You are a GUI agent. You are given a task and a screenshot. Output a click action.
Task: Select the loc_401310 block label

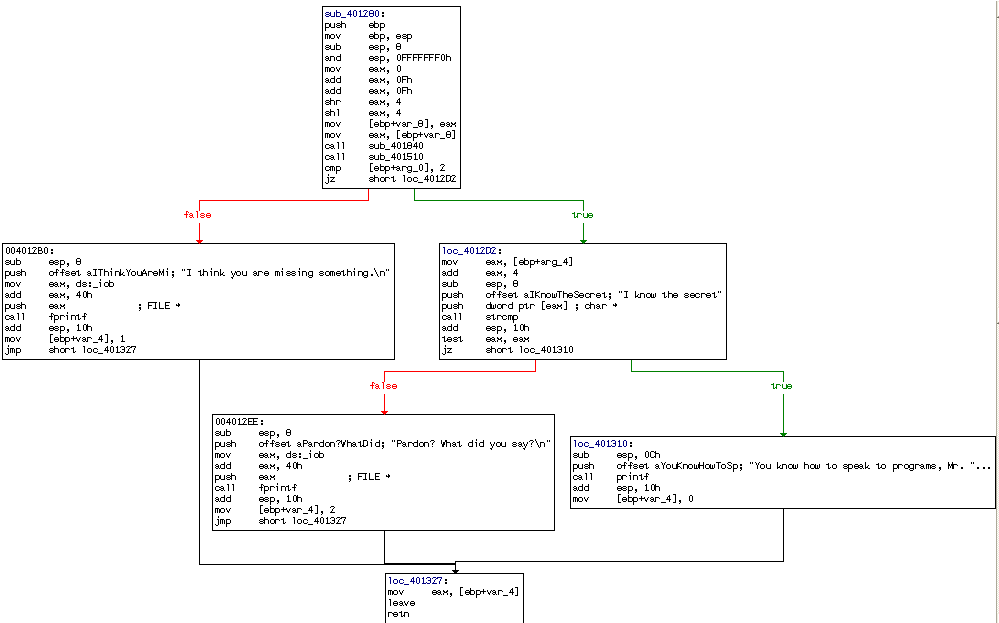click(603, 444)
